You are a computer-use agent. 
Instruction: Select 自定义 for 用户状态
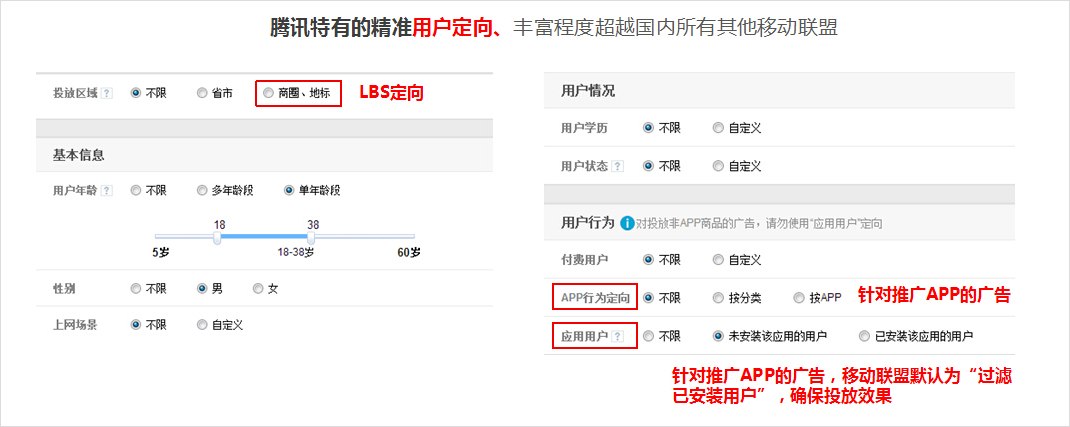click(717, 166)
